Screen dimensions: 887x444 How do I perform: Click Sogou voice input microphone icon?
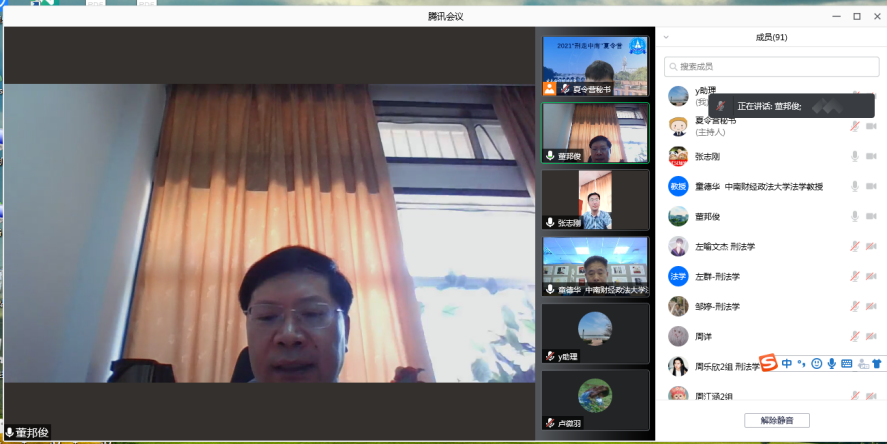(831, 363)
